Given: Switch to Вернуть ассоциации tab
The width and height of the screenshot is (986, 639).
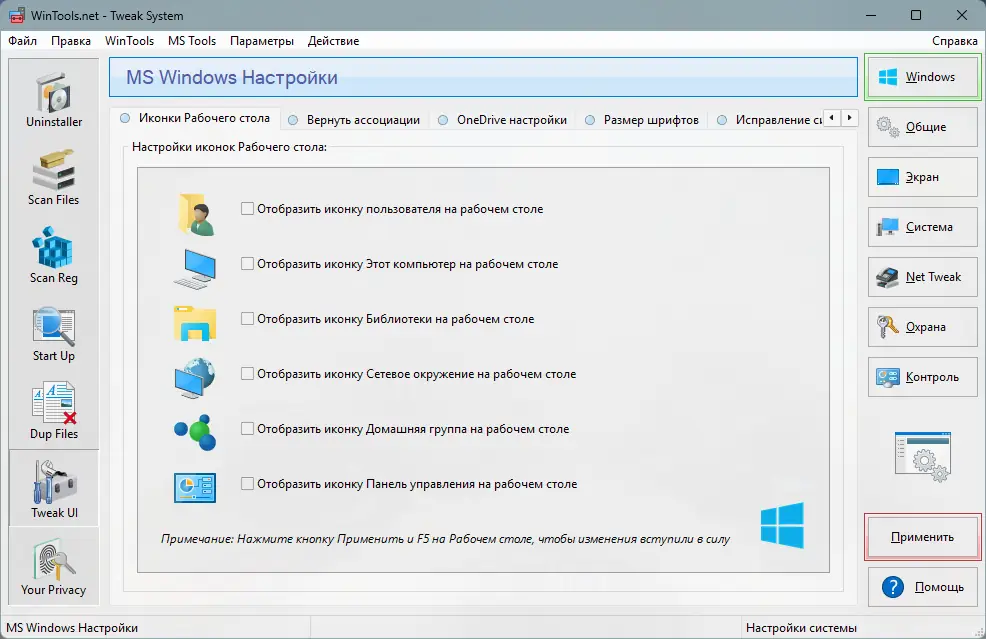Looking at the screenshot, I should pos(355,119).
